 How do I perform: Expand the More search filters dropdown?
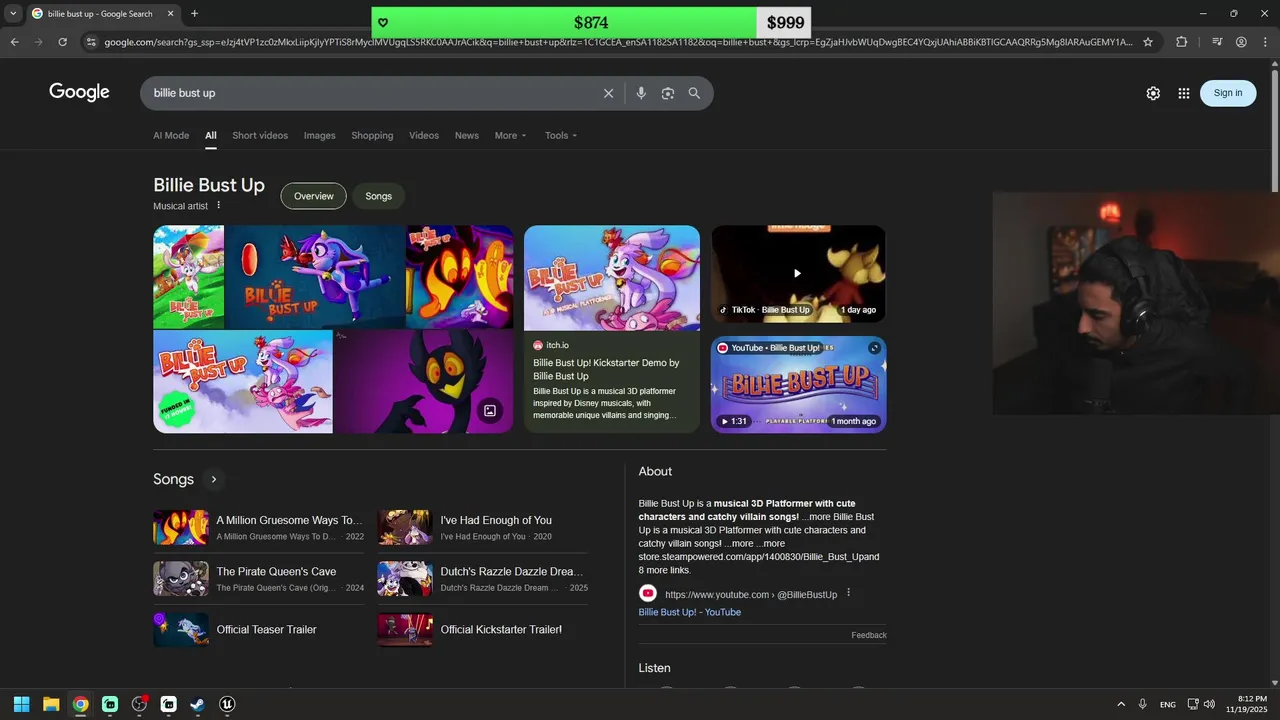(510, 135)
